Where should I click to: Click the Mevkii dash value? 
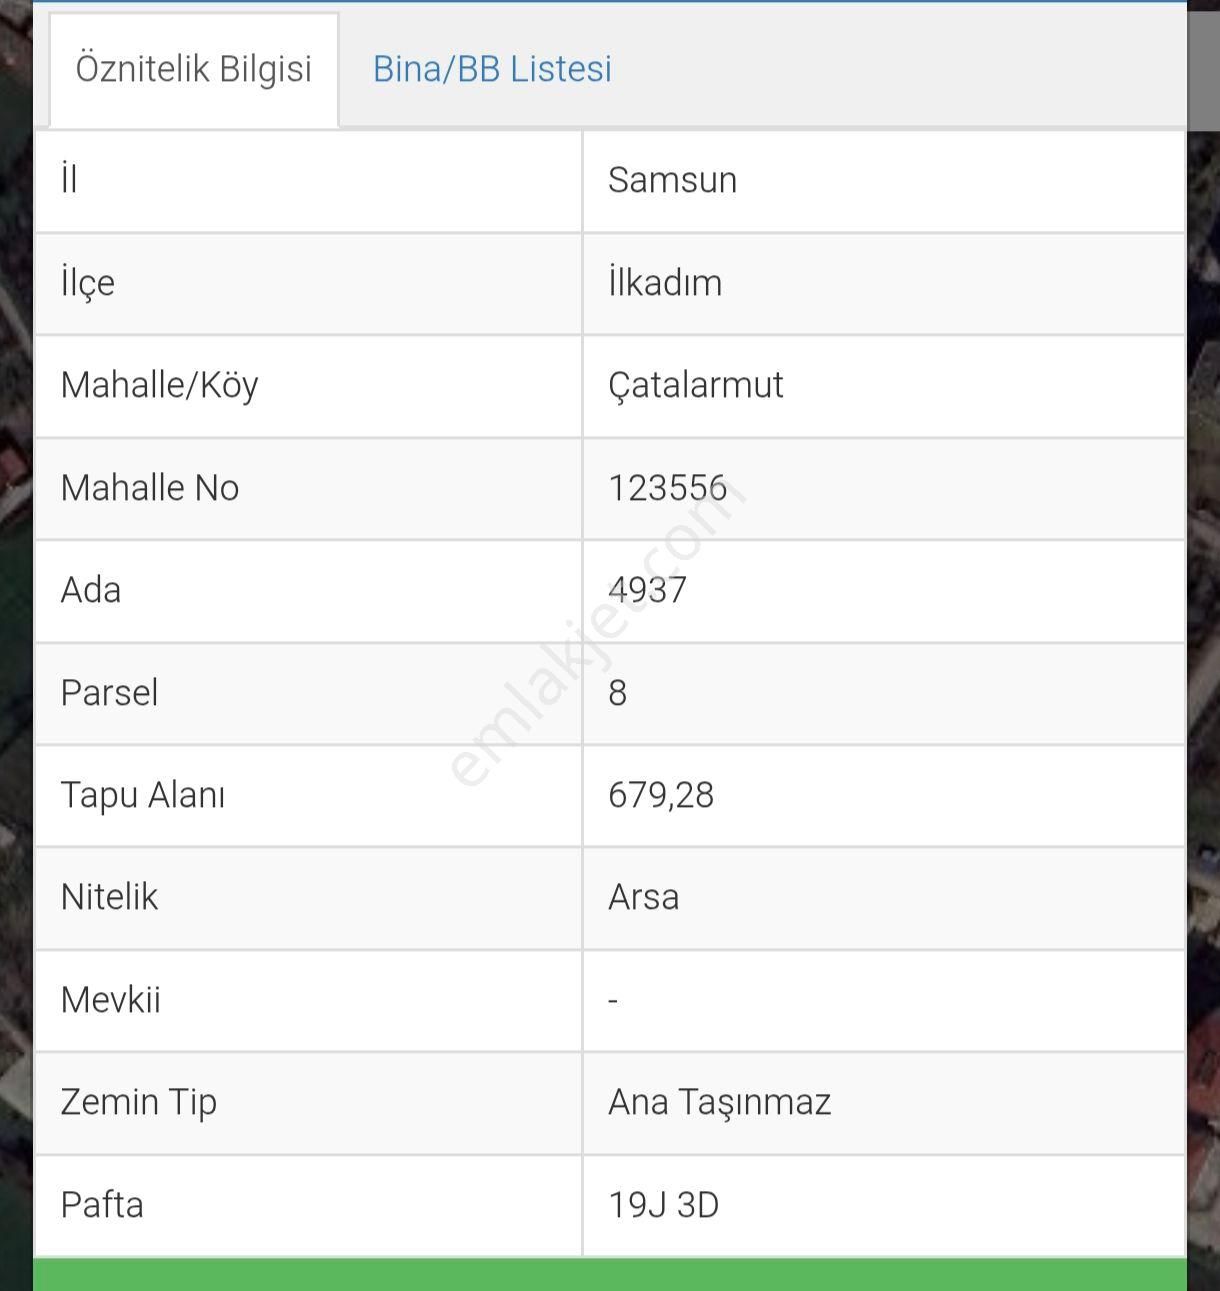pyautogui.click(x=613, y=1000)
